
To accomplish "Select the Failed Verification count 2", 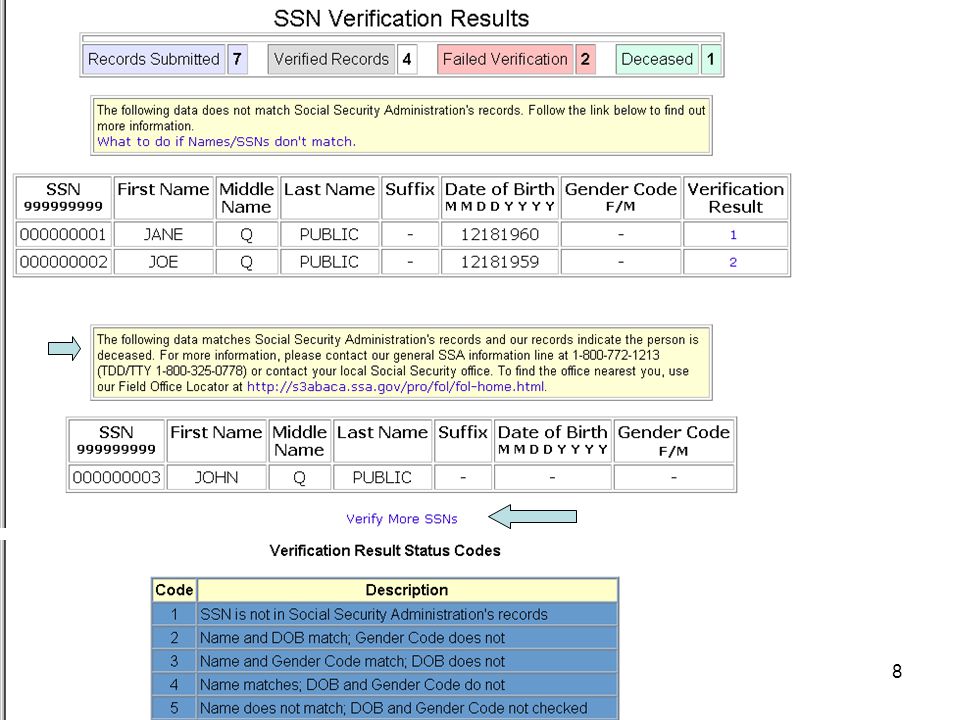I will pos(585,59).
